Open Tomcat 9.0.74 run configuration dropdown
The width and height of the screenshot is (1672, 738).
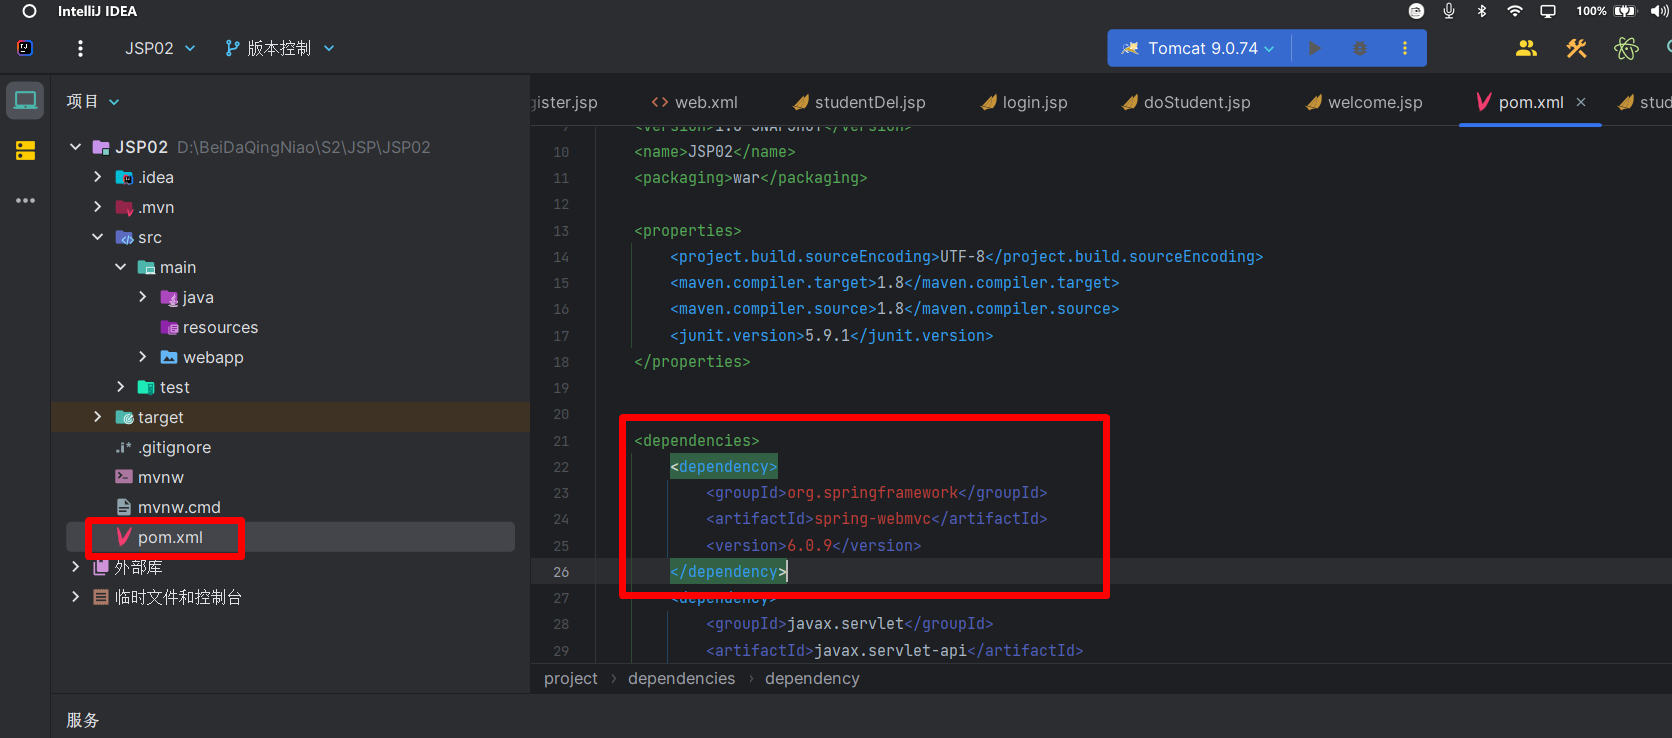click(1199, 48)
